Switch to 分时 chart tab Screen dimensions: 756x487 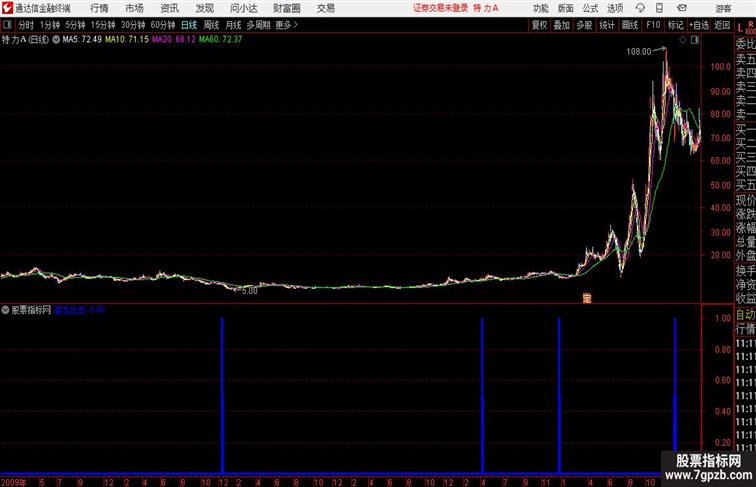click(26, 25)
